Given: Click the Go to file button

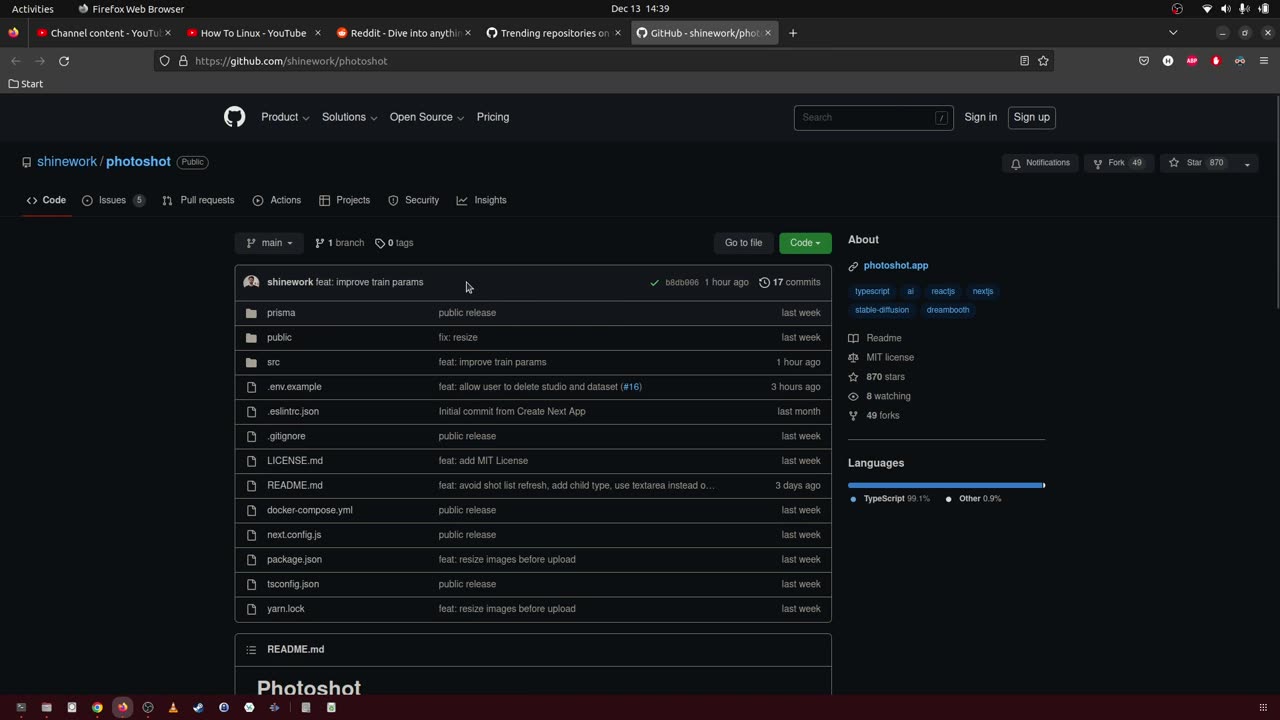Looking at the screenshot, I should 743,243.
